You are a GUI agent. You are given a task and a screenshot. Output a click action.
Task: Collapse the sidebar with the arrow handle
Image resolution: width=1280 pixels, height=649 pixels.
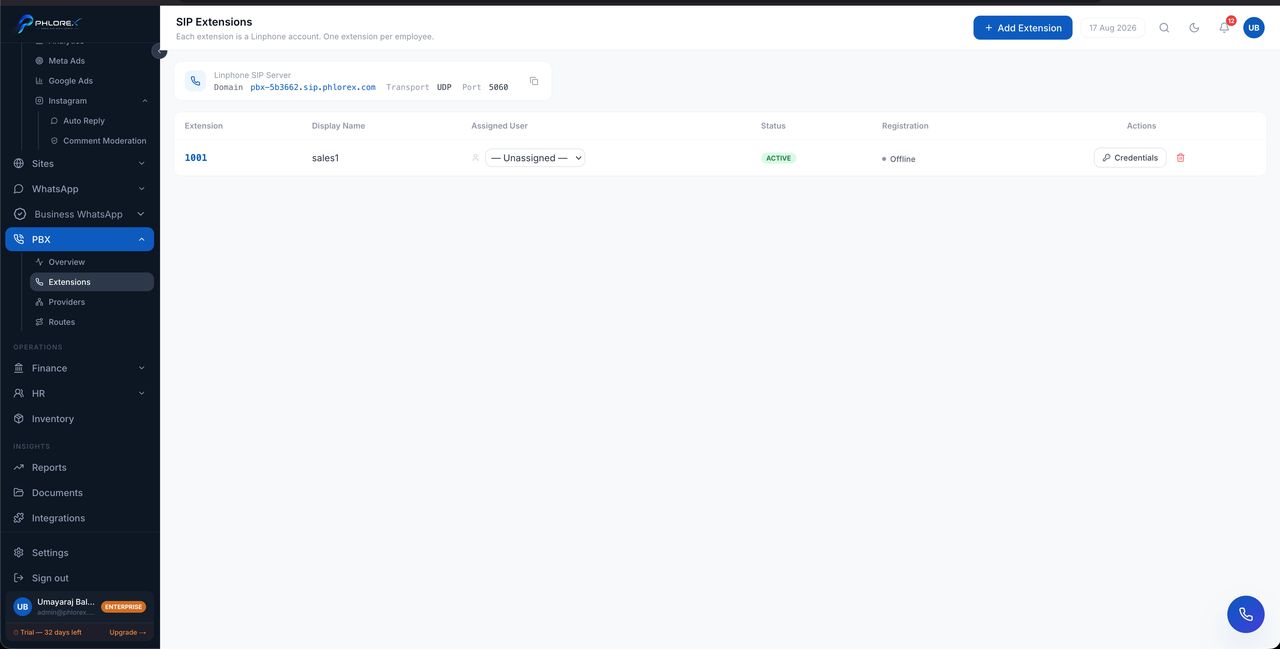[x=158, y=51]
